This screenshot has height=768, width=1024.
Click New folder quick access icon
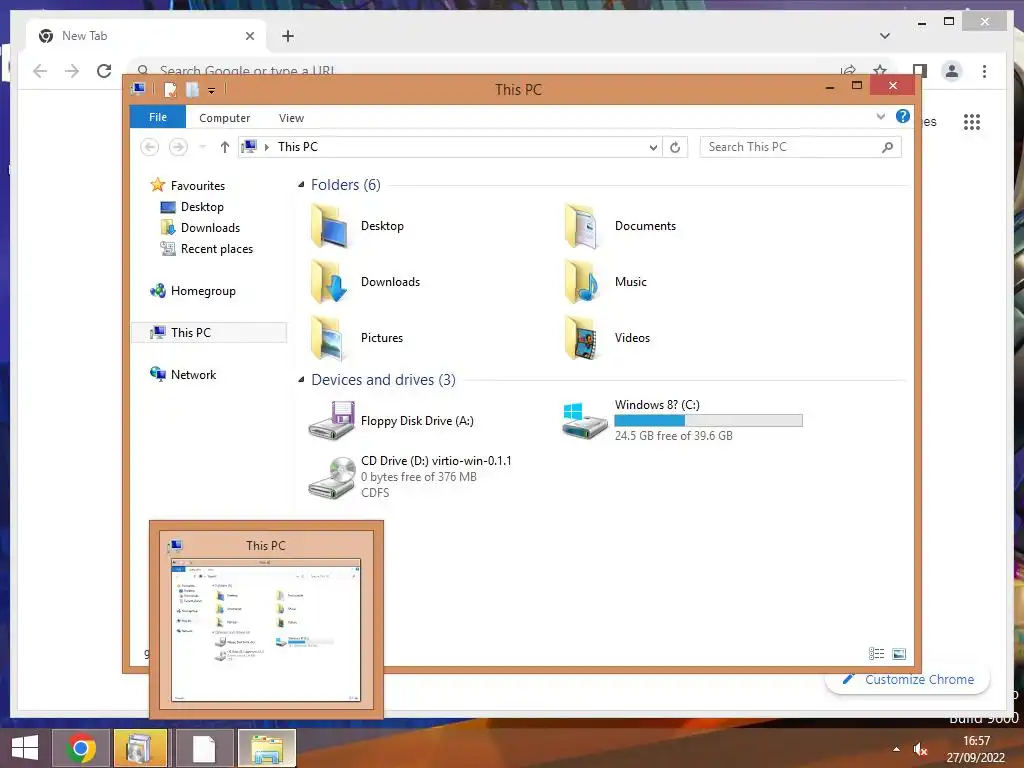[192, 89]
